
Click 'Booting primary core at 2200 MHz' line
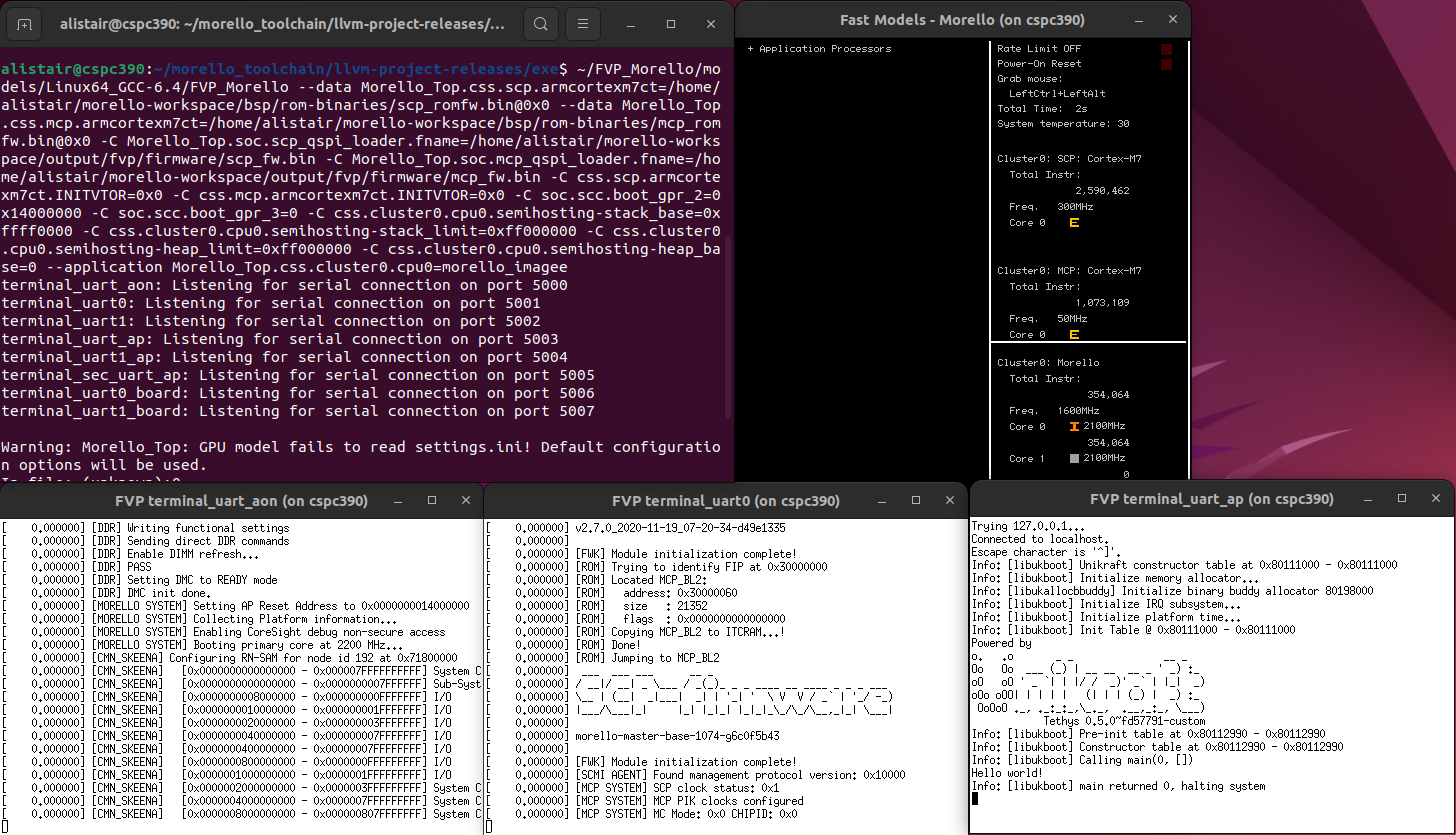[266, 644]
